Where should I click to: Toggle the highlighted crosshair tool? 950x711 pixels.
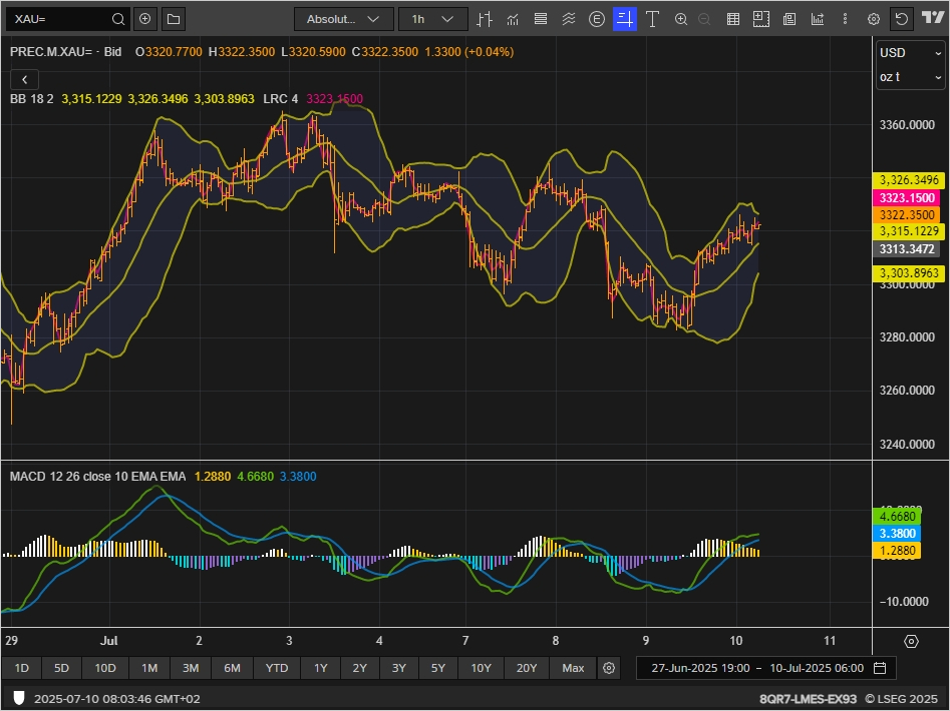click(625, 19)
